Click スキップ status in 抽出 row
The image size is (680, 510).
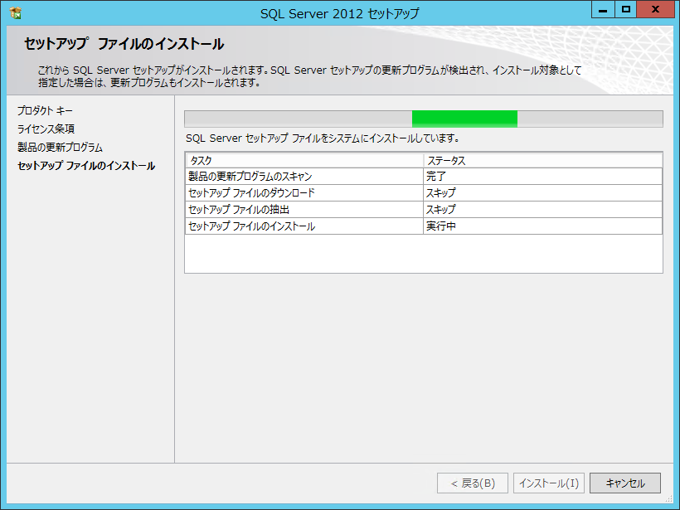pos(543,209)
